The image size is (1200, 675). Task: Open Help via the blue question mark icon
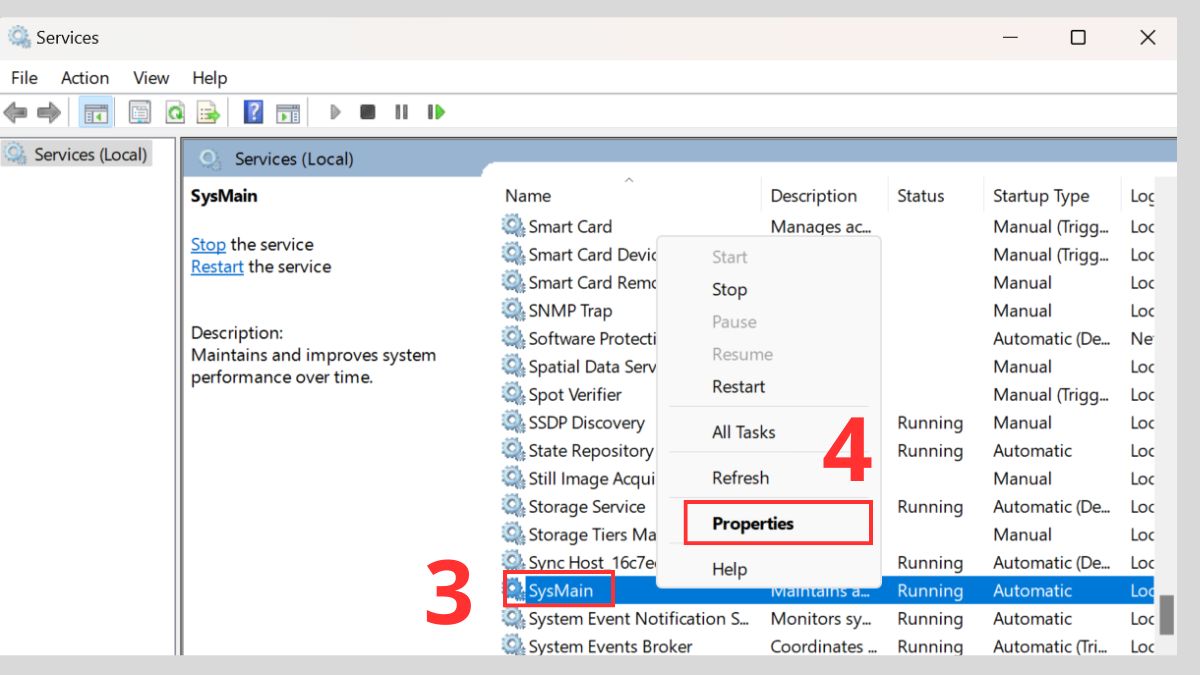(x=254, y=112)
